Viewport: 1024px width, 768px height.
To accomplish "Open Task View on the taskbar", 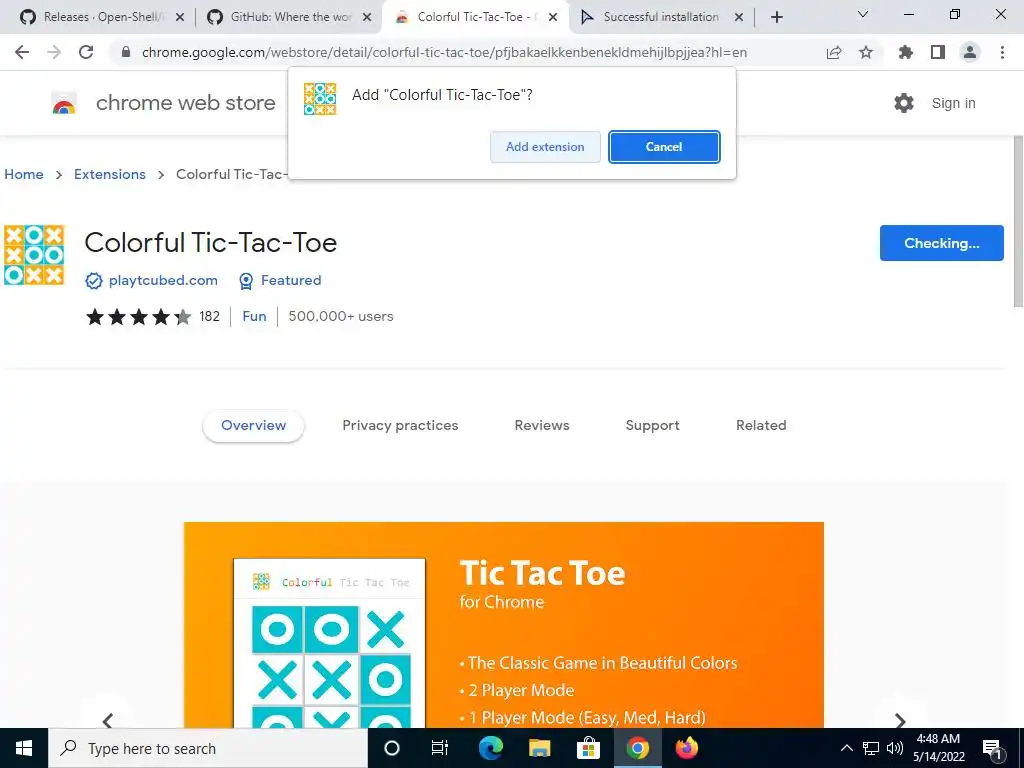I will click(x=440, y=748).
